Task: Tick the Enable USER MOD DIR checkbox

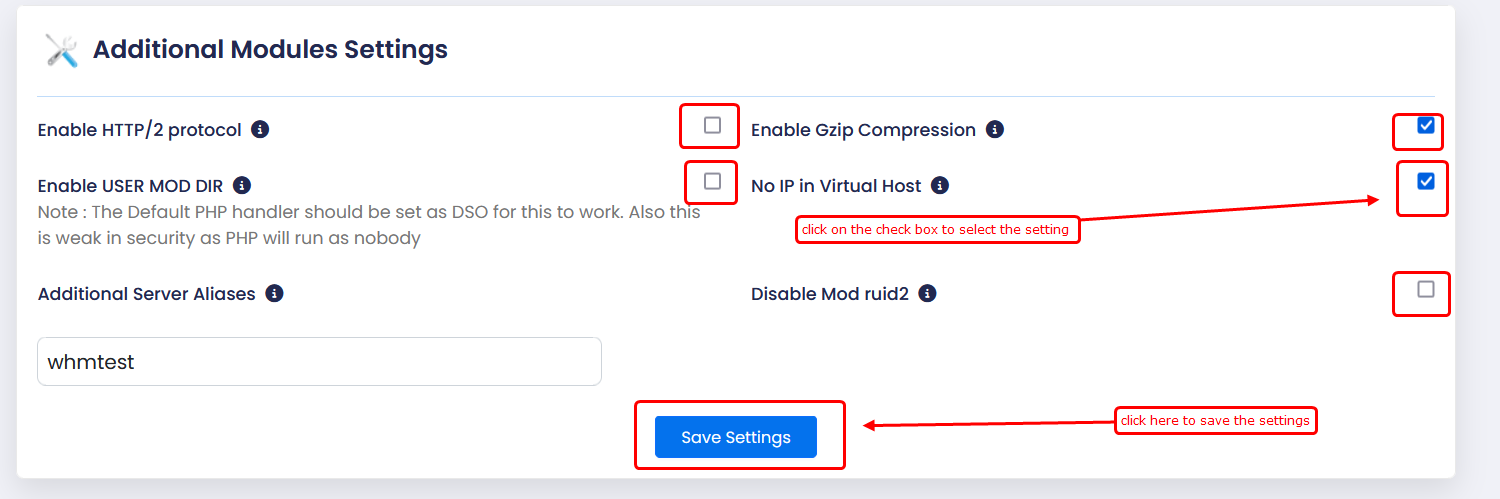Action: (712, 181)
